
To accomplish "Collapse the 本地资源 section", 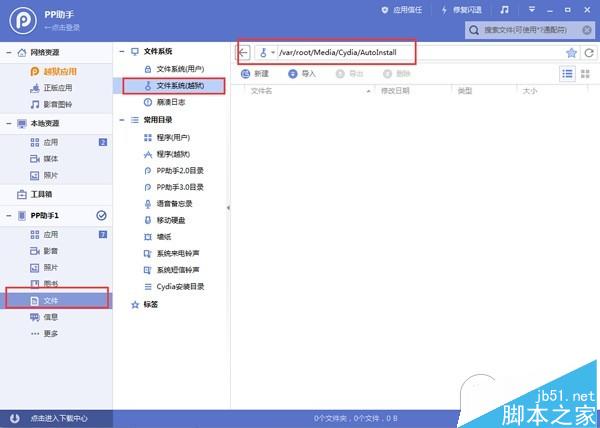I will (8, 124).
